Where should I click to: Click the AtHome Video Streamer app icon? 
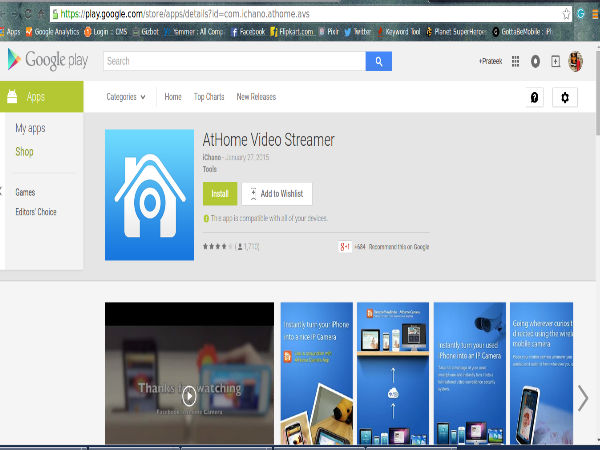[x=148, y=194]
